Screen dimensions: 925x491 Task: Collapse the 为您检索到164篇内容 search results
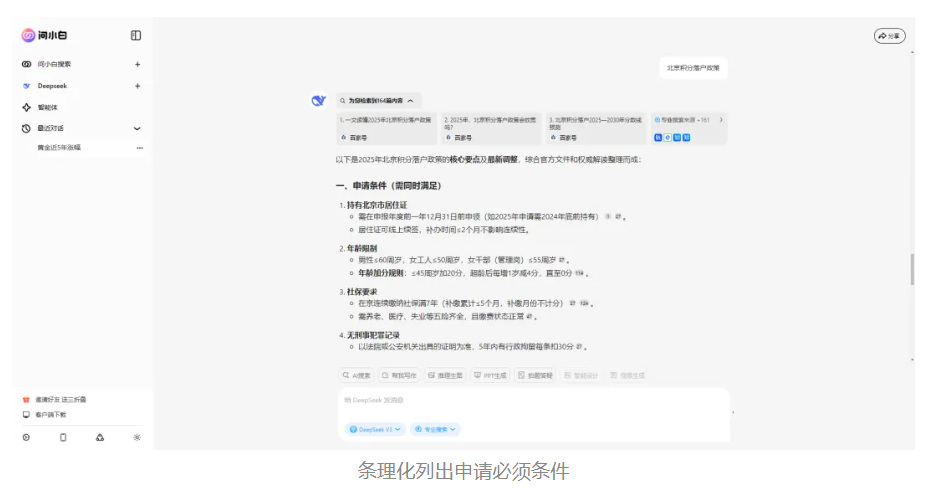click(x=380, y=101)
